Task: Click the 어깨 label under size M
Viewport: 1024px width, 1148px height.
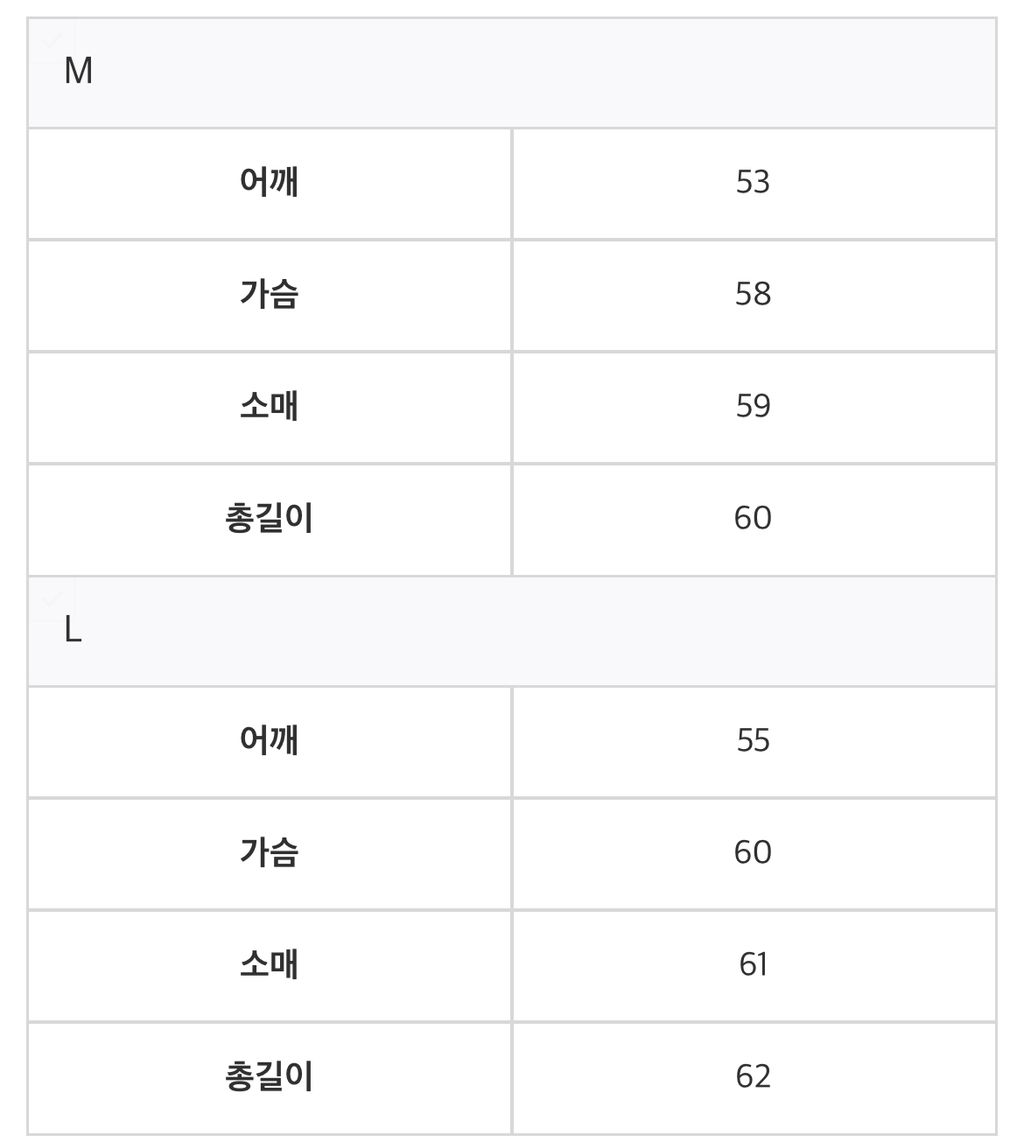Action: 269,183
